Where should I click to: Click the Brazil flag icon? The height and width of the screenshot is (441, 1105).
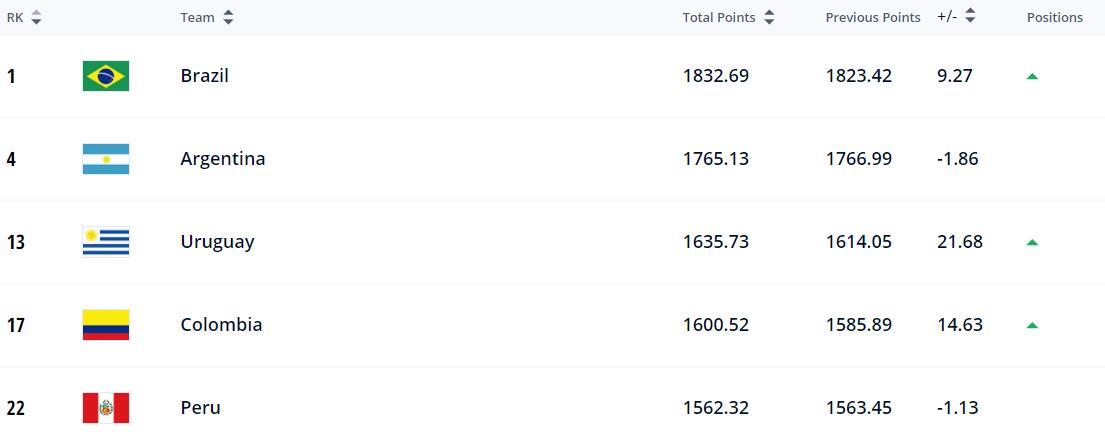click(x=105, y=76)
